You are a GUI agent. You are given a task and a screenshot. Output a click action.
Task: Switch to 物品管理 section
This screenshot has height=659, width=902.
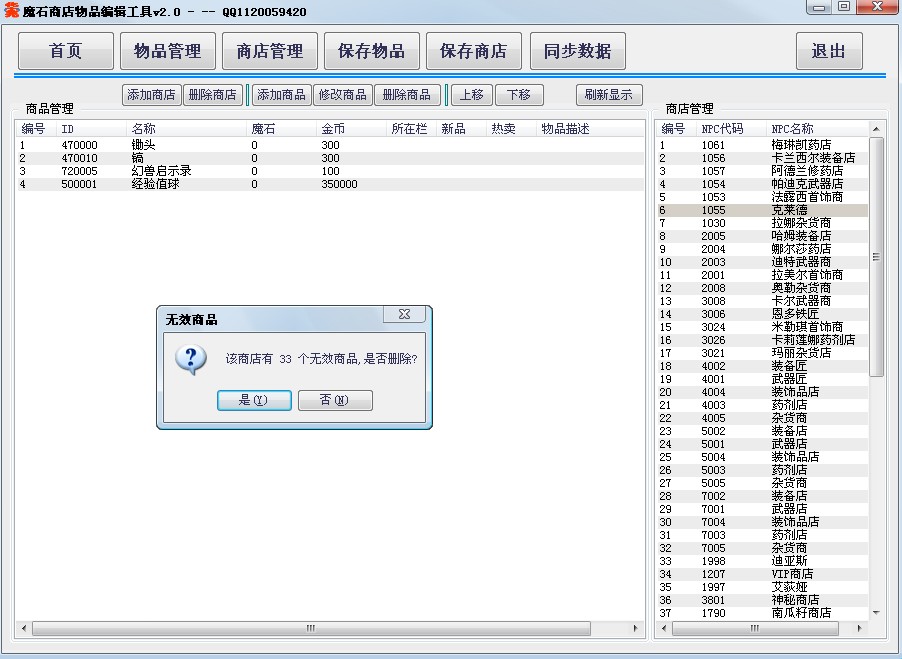[168, 51]
